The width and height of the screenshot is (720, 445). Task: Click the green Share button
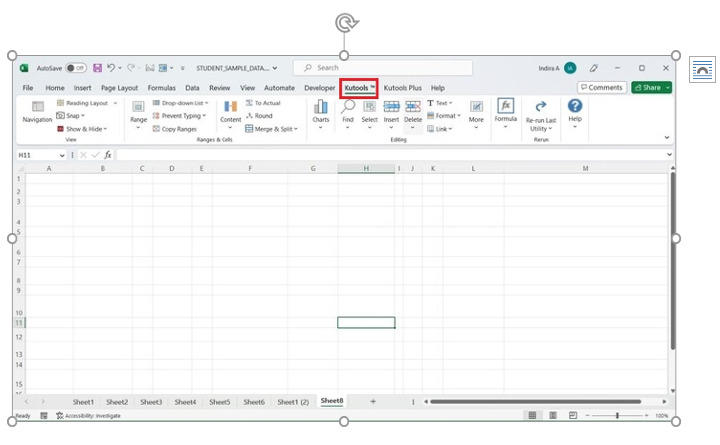pyautogui.click(x=651, y=87)
